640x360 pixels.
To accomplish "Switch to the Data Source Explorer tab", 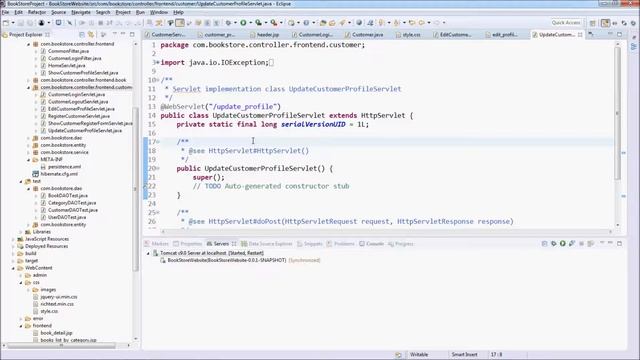I will (267, 244).
